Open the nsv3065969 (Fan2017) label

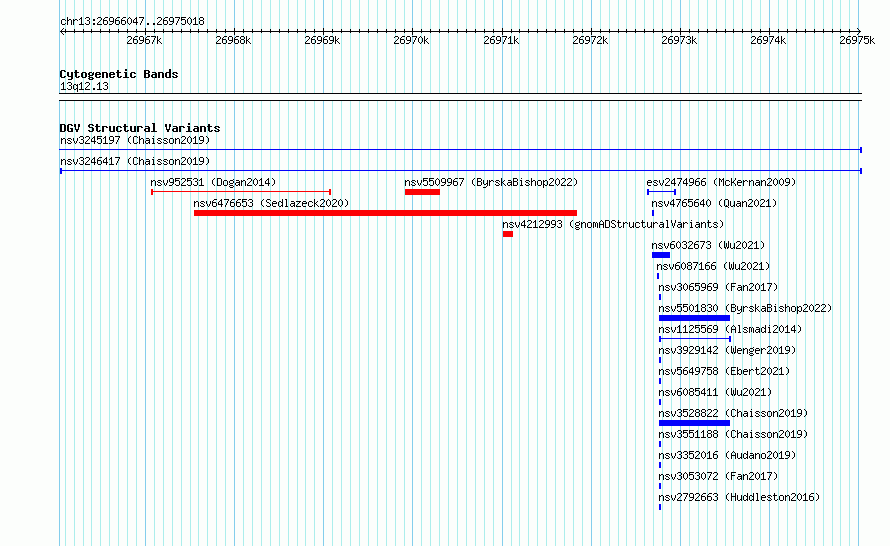[718, 287]
